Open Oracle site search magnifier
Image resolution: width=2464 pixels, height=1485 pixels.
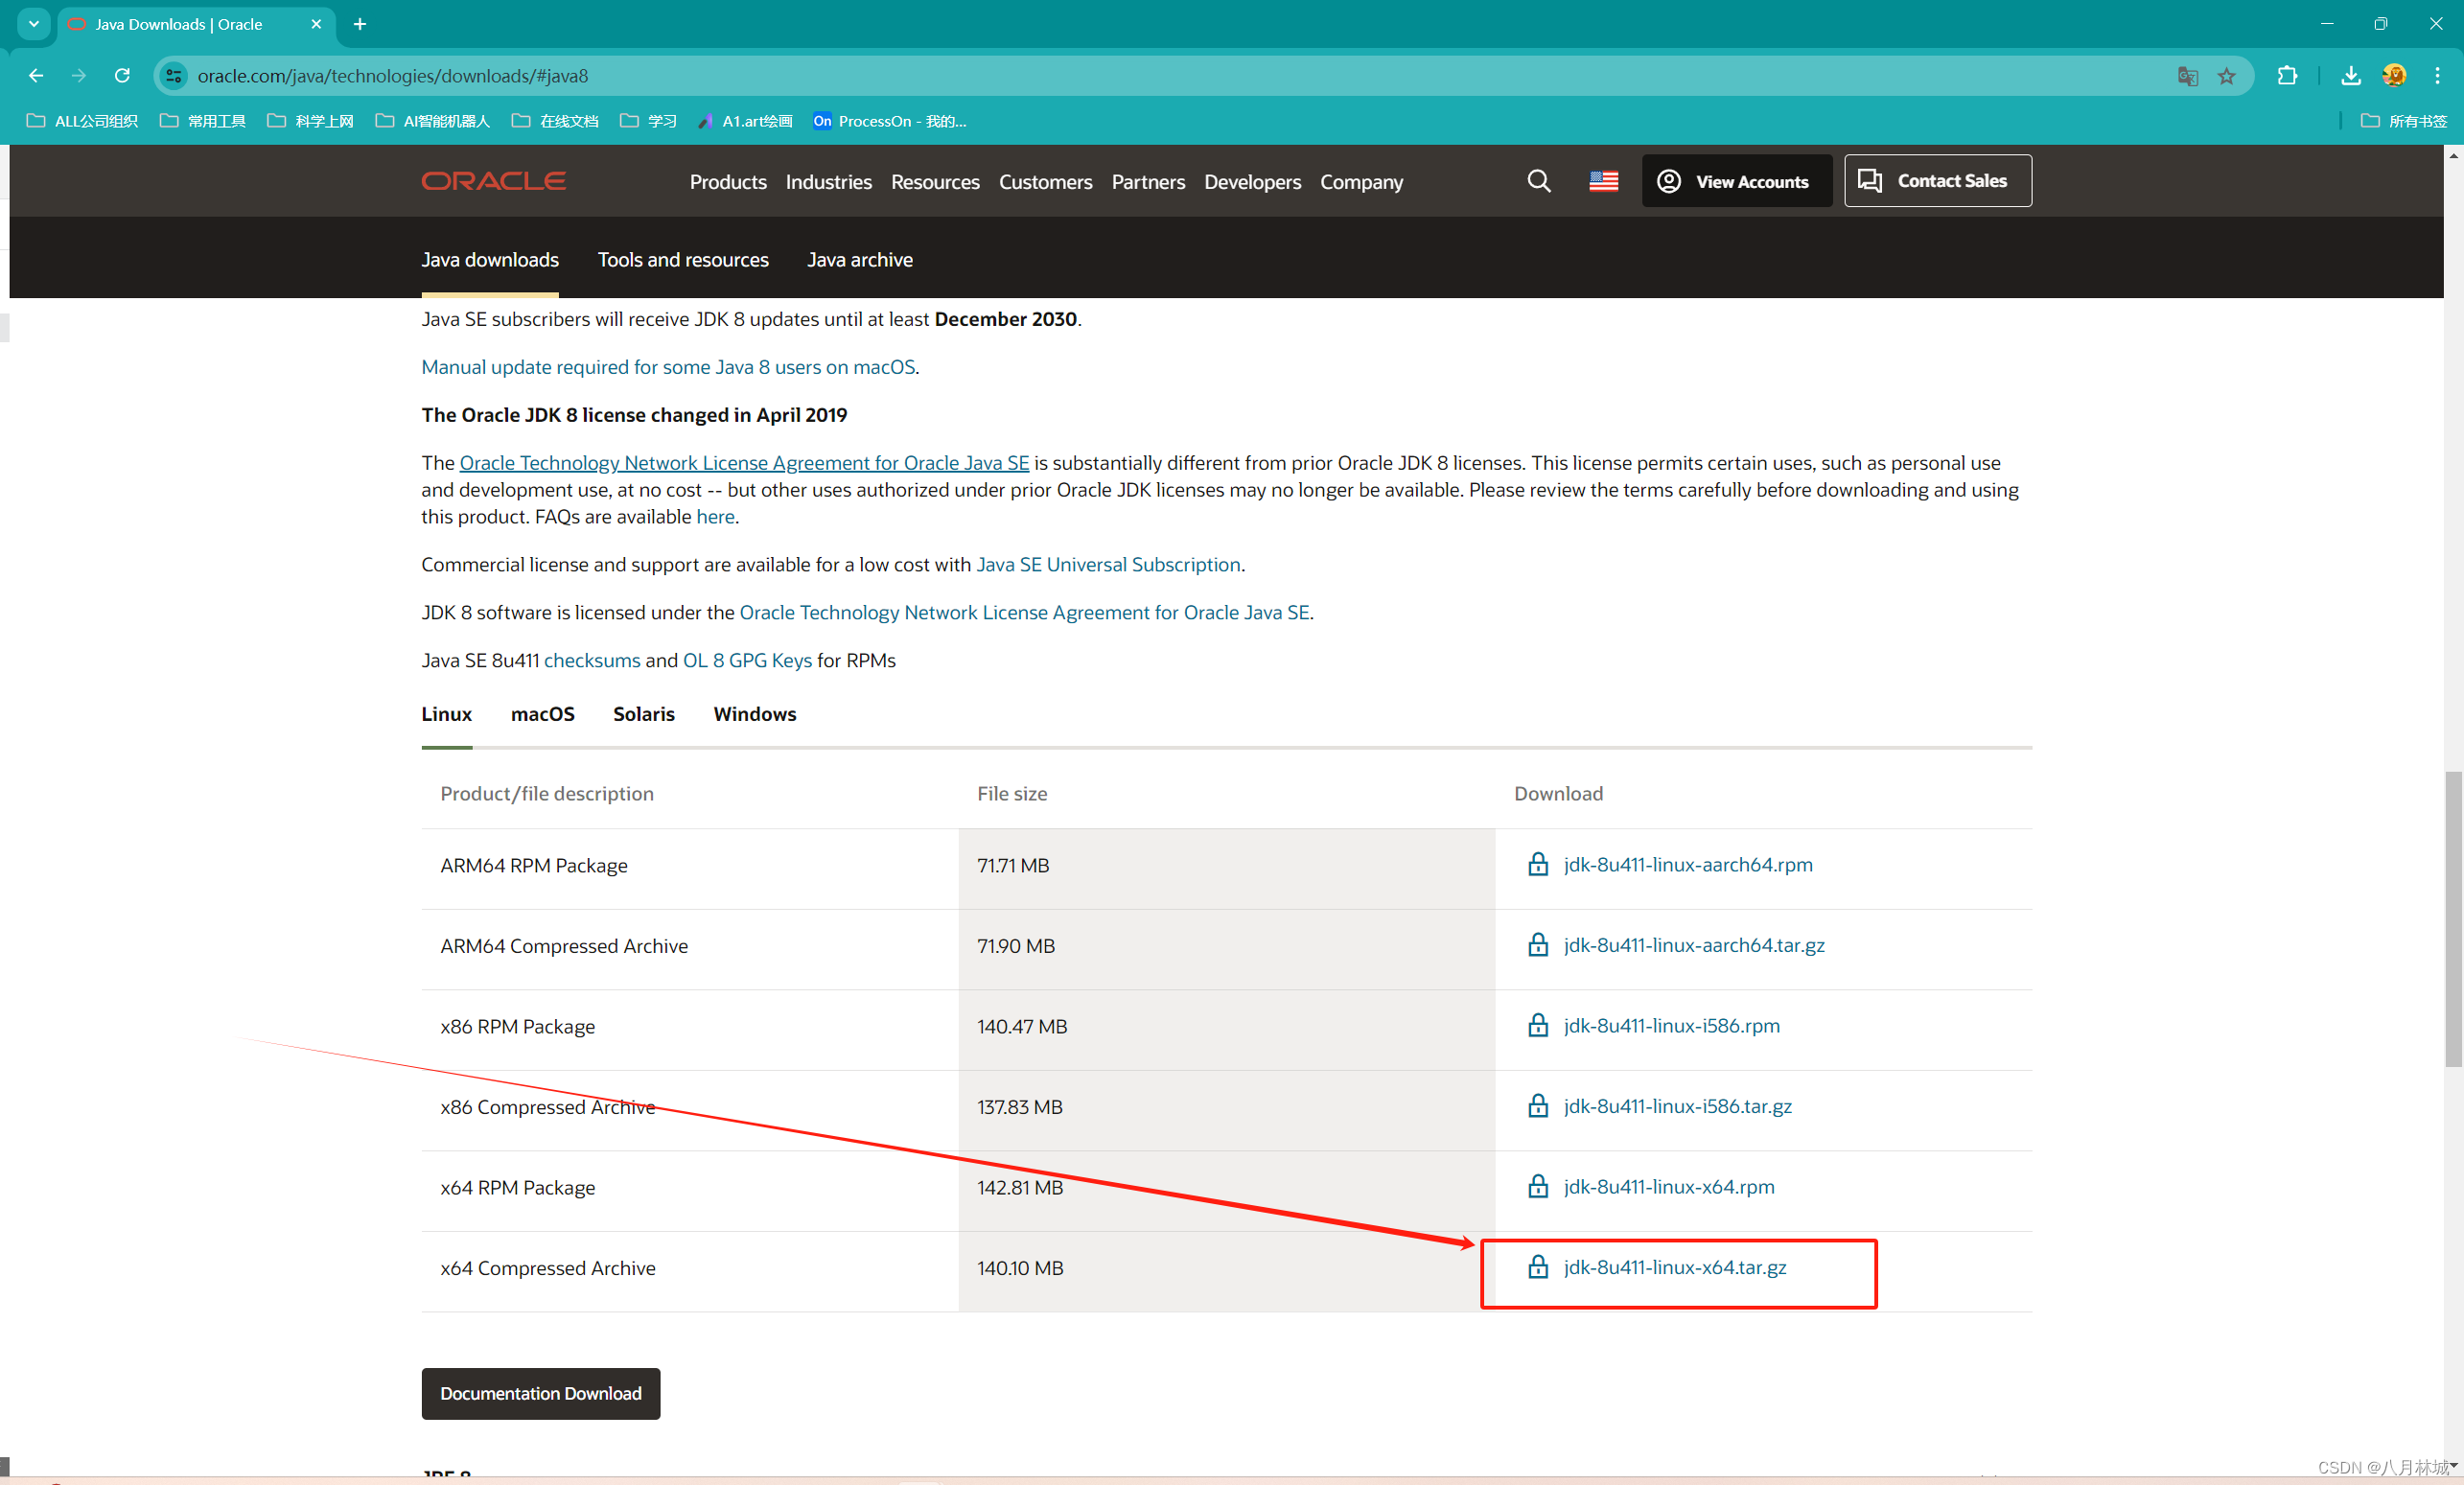pyautogui.click(x=1539, y=181)
